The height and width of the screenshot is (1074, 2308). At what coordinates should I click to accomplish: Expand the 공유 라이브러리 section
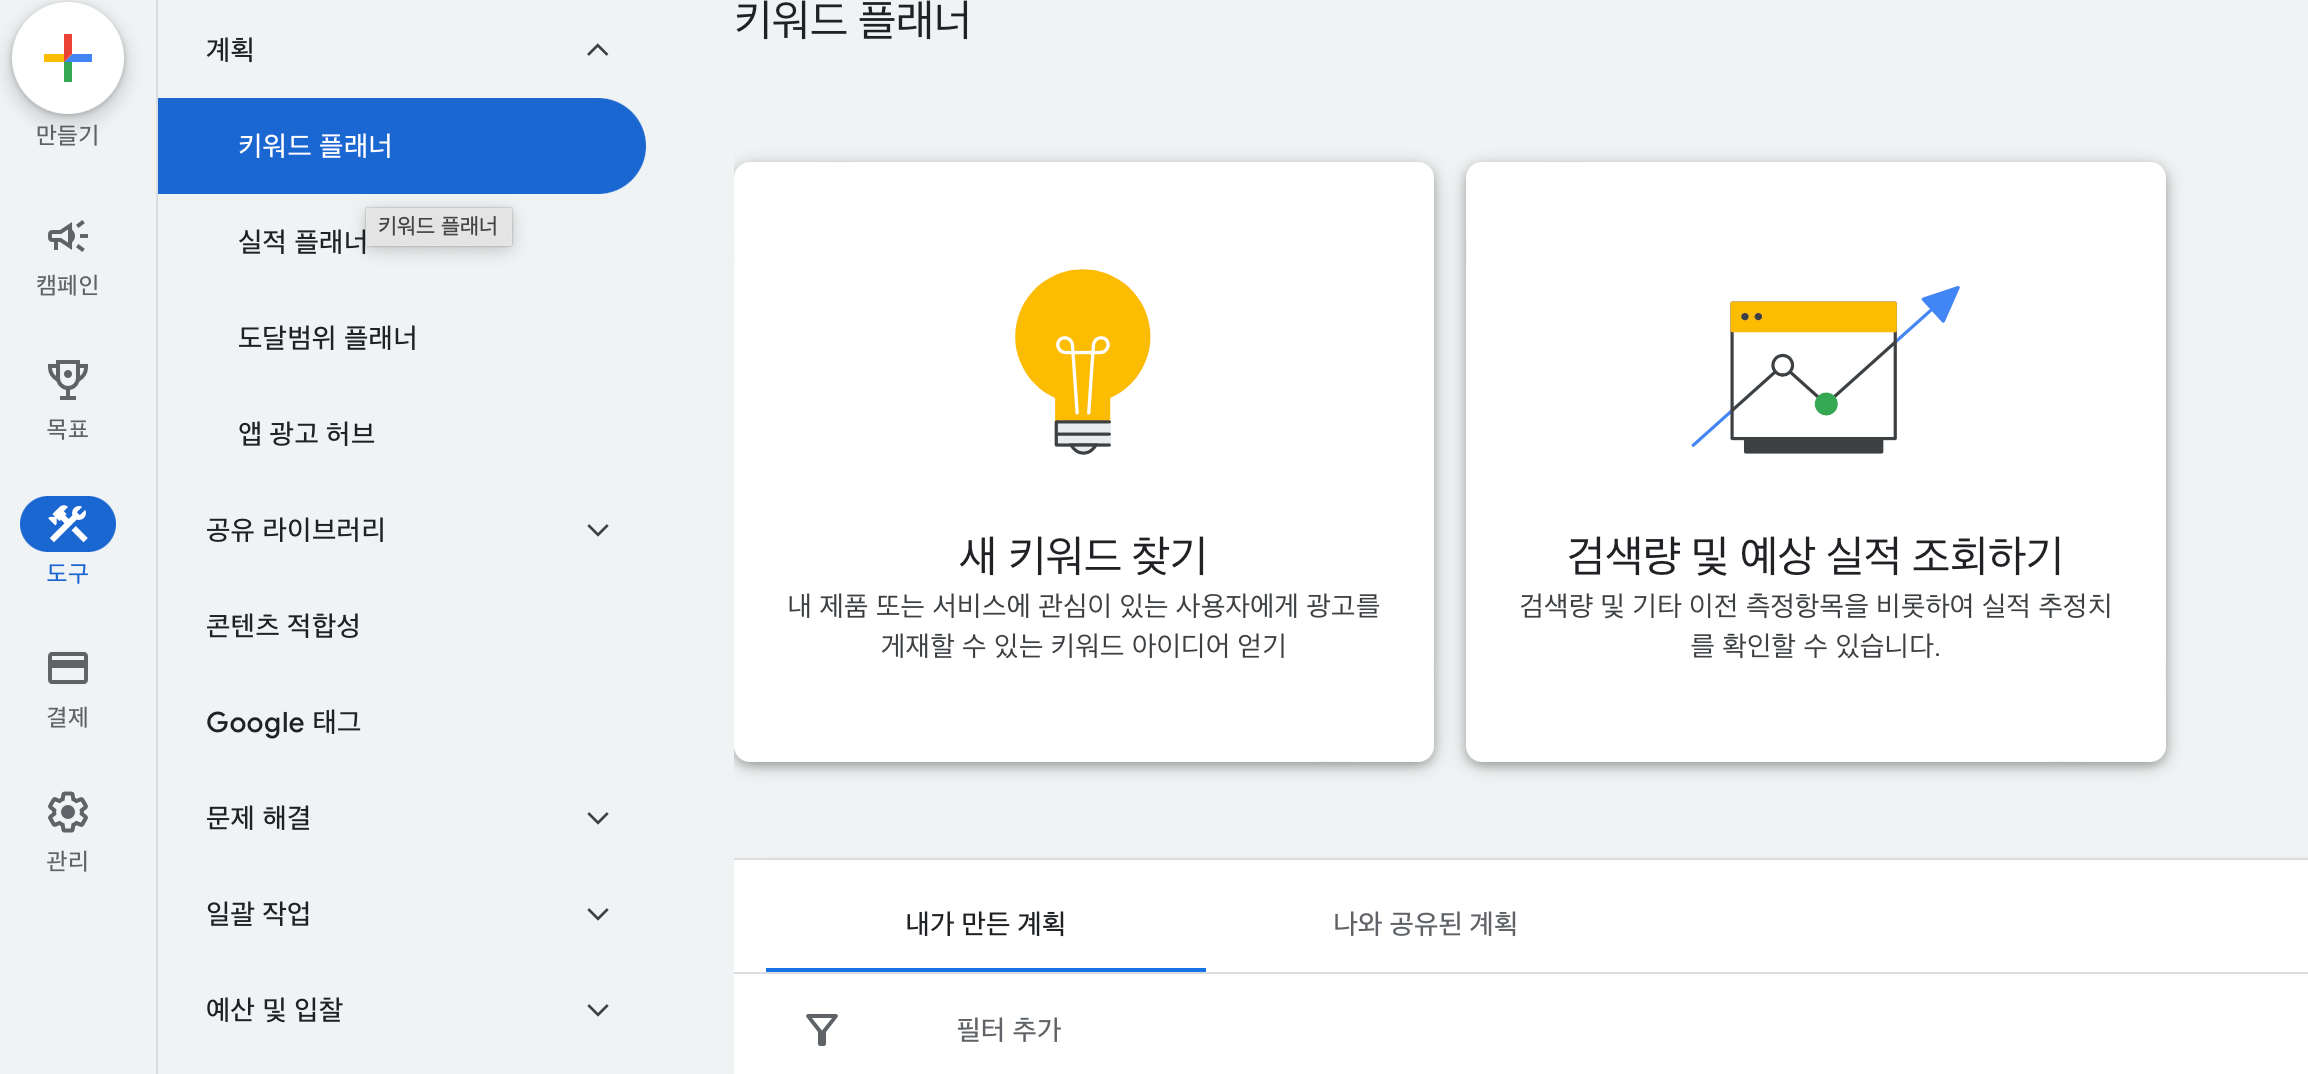[598, 530]
